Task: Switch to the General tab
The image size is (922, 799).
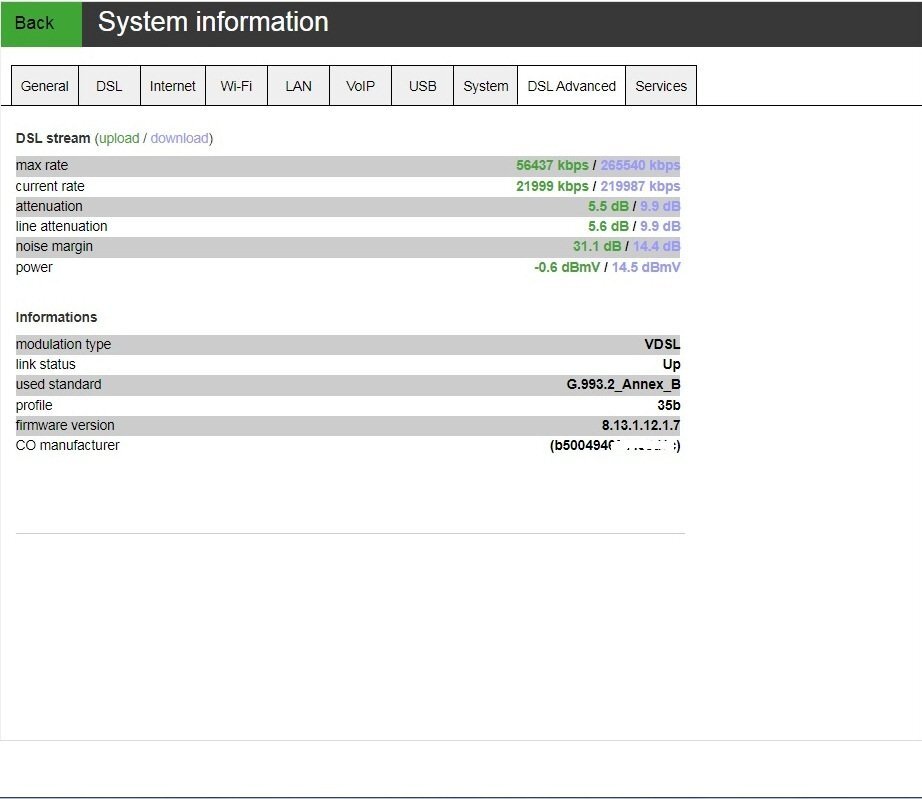Action: click(45, 86)
